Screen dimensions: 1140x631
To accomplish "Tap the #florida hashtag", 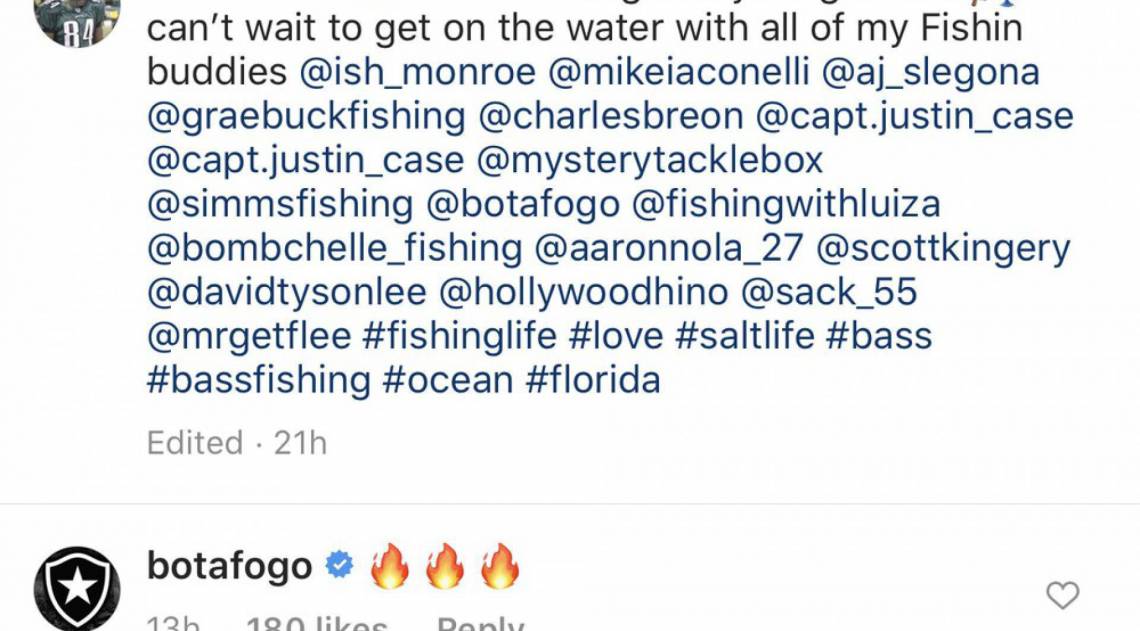I will tap(595, 380).
